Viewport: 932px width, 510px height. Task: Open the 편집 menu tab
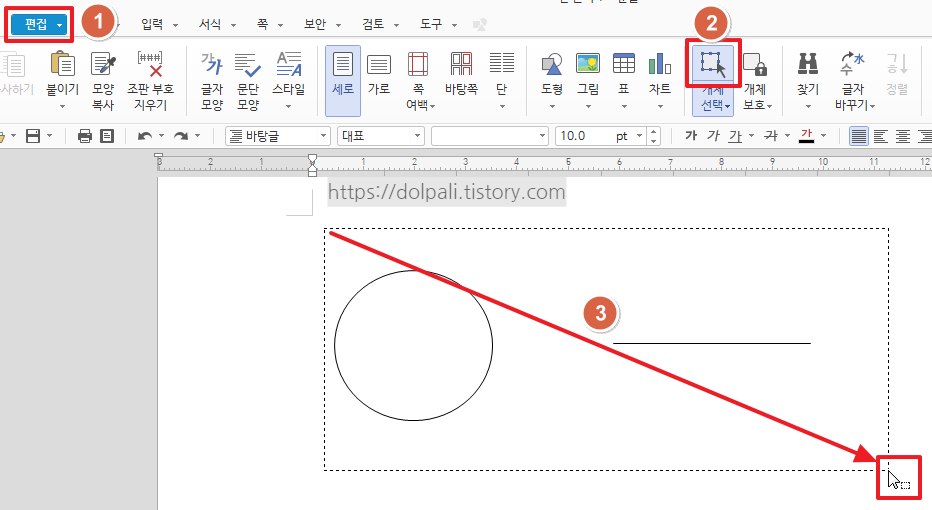pos(39,24)
